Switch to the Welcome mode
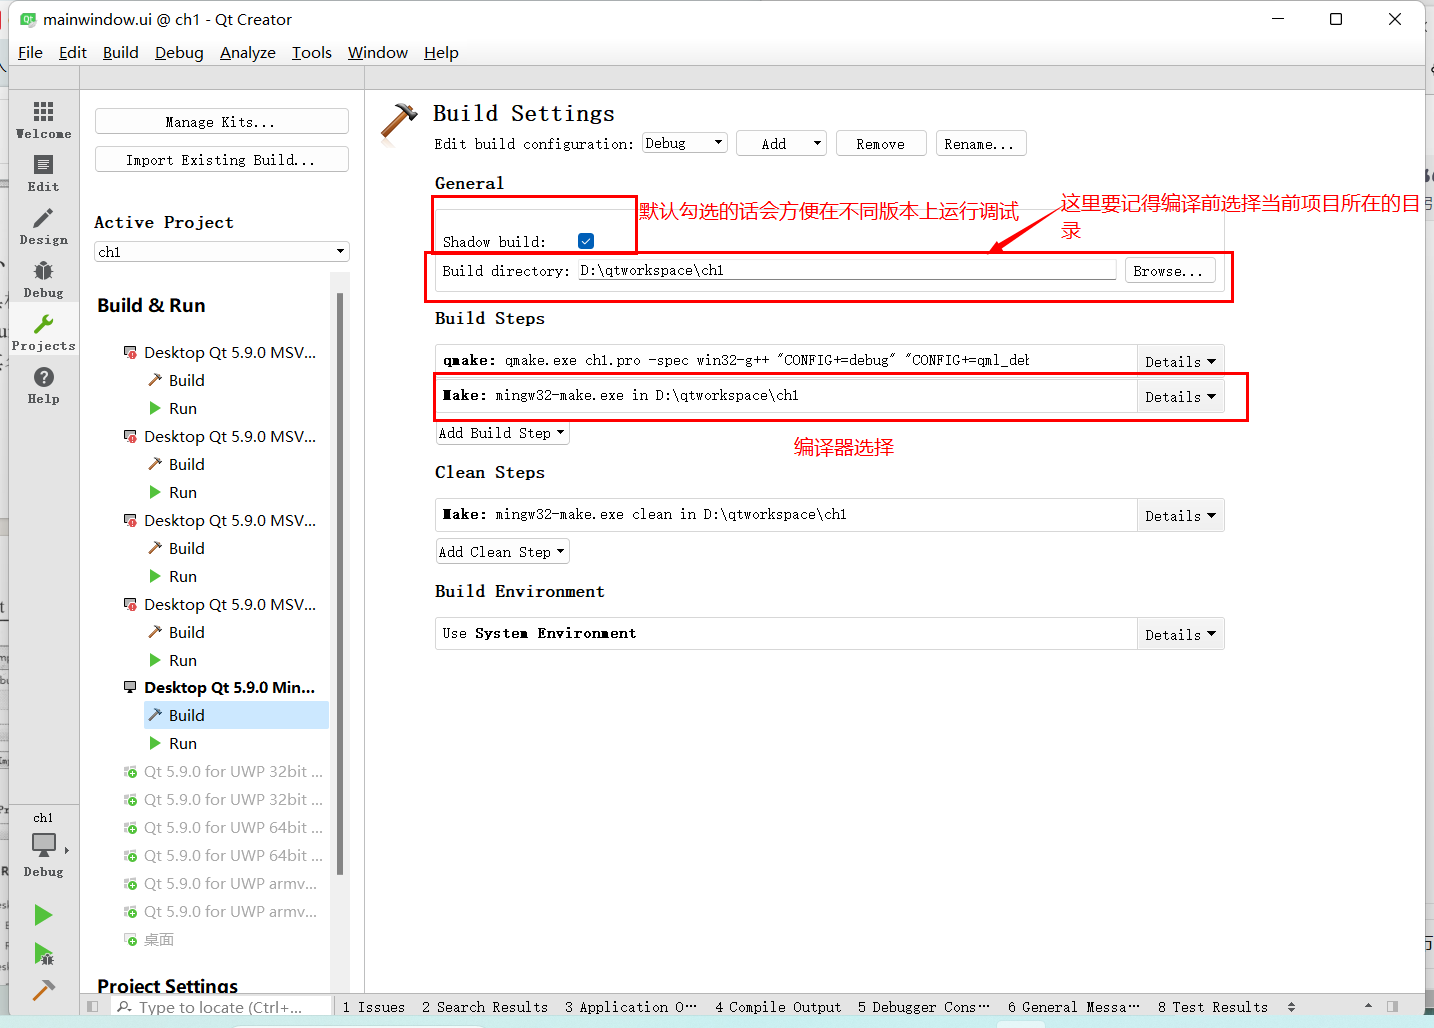This screenshot has width=1434, height=1028. [43, 120]
